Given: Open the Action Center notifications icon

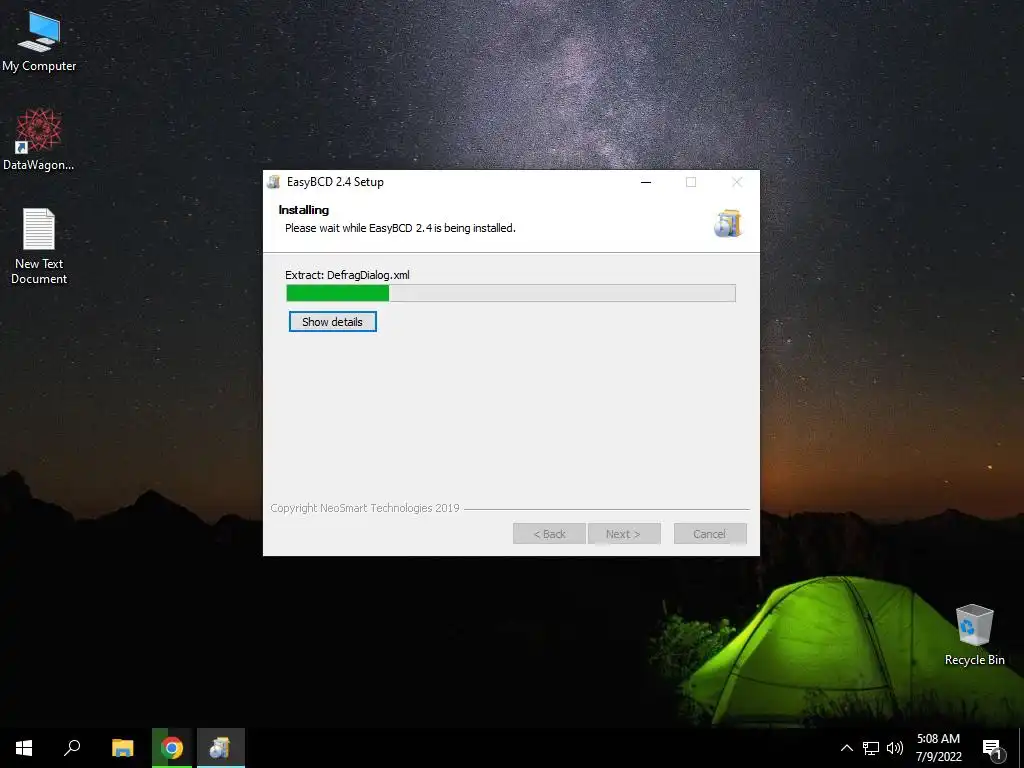Looking at the screenshot, I should pos(992,748).
